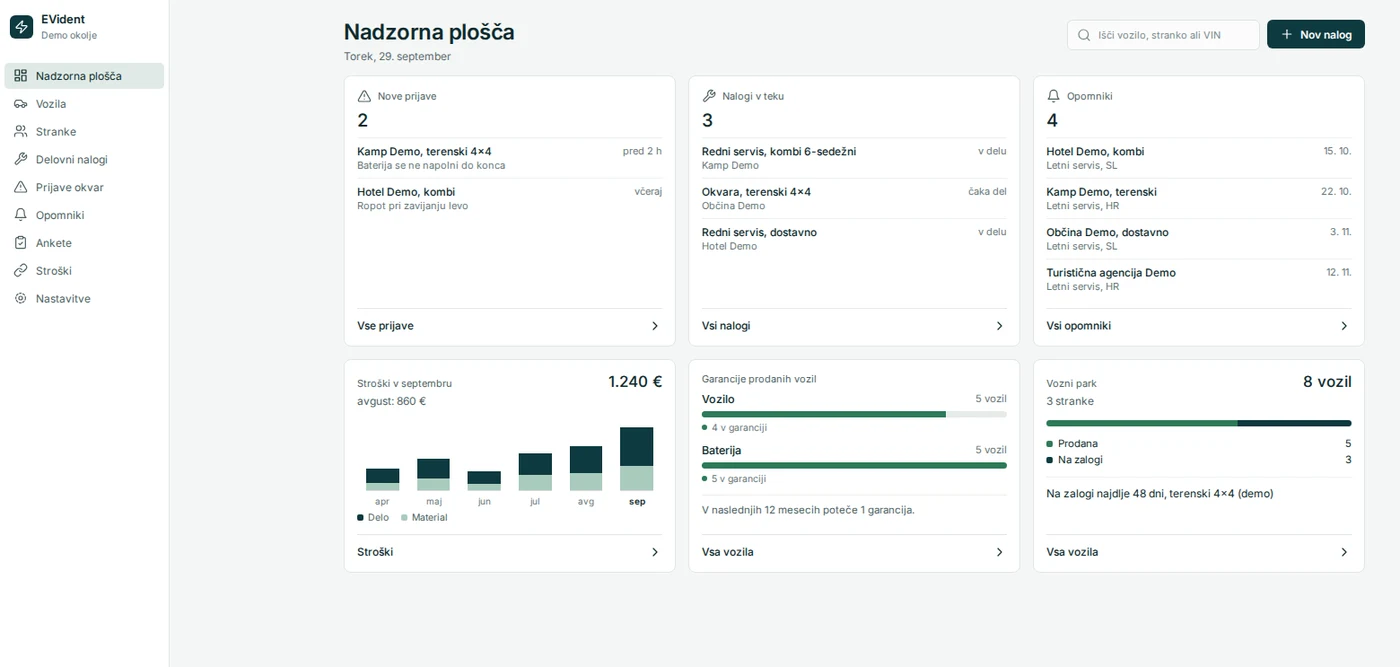The height and width of the screenshot is (667, 1400).
Task: Navigate to Delovni nalogi
Action: tap(84, 159)
